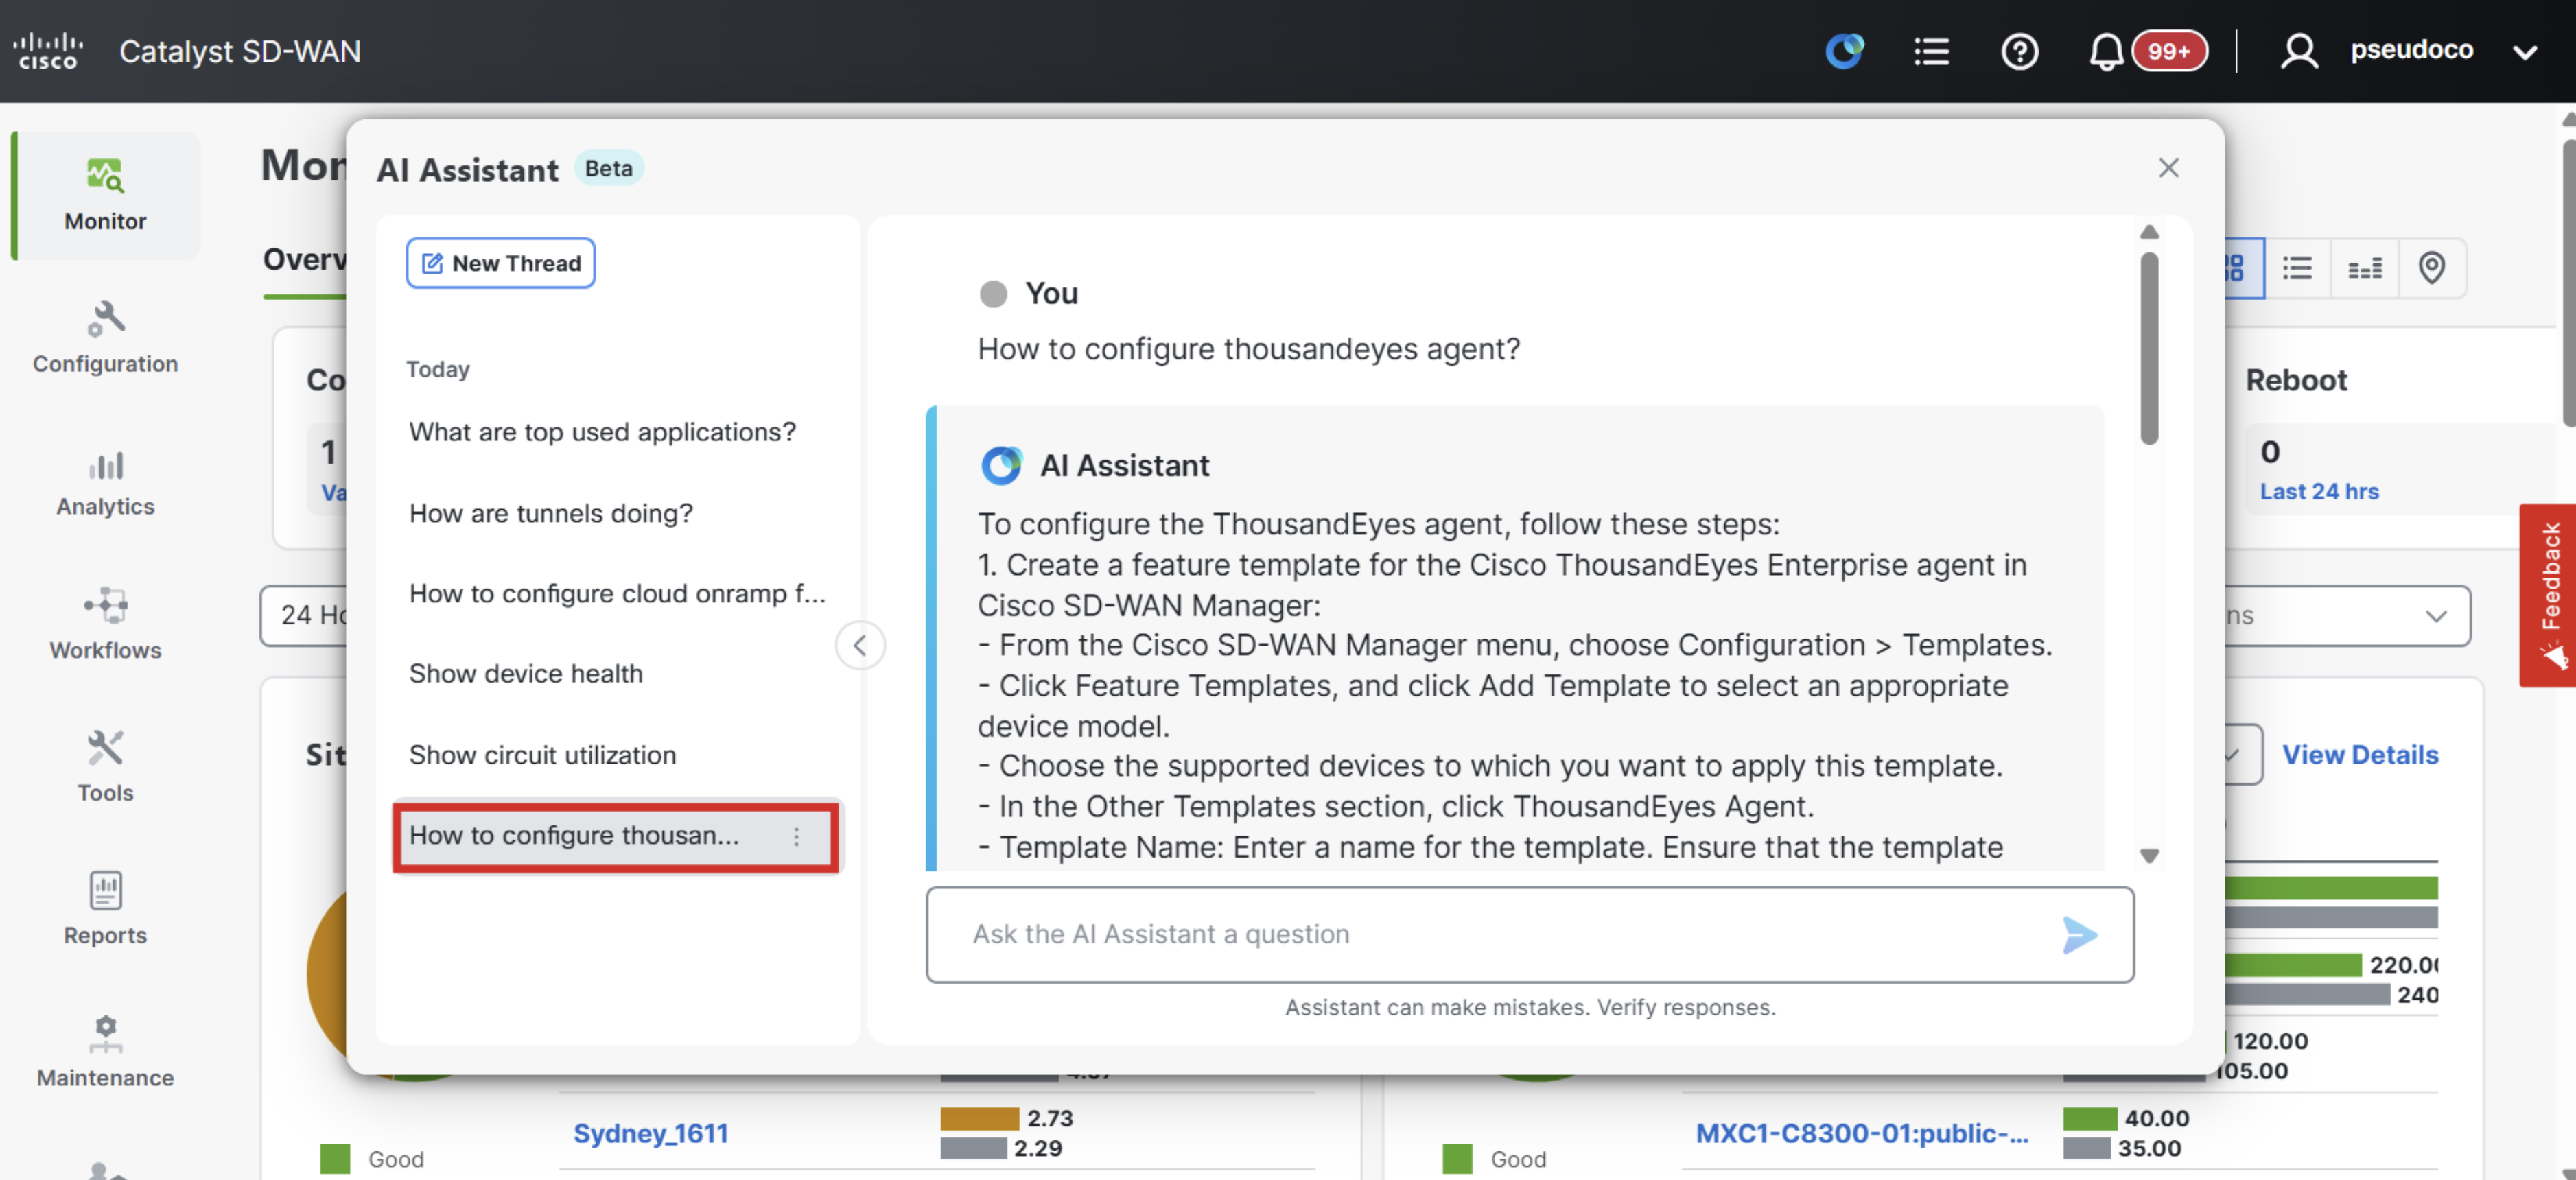The image size is (2576, 1180).
Task: Click the red Feedback tab
Action: (2548, 595)
